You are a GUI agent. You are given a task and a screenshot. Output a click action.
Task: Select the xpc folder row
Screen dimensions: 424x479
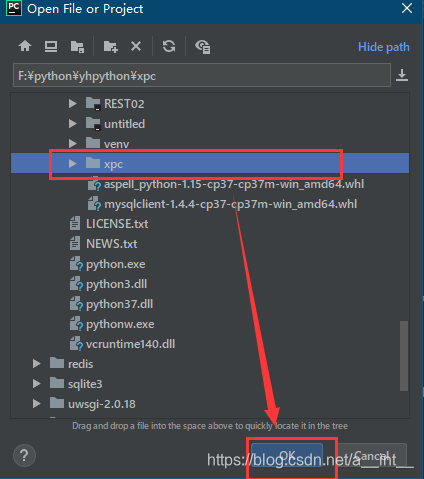tap(210, 163)
